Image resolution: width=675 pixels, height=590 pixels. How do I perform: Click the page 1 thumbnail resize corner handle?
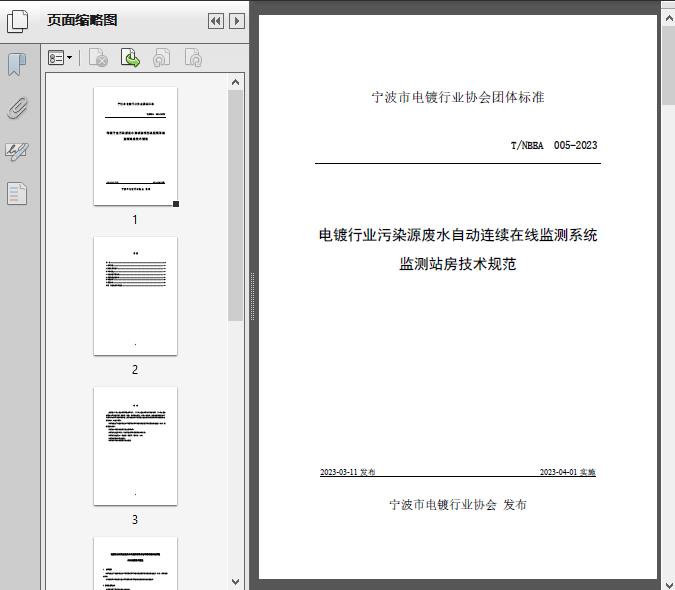pos(176,204)
